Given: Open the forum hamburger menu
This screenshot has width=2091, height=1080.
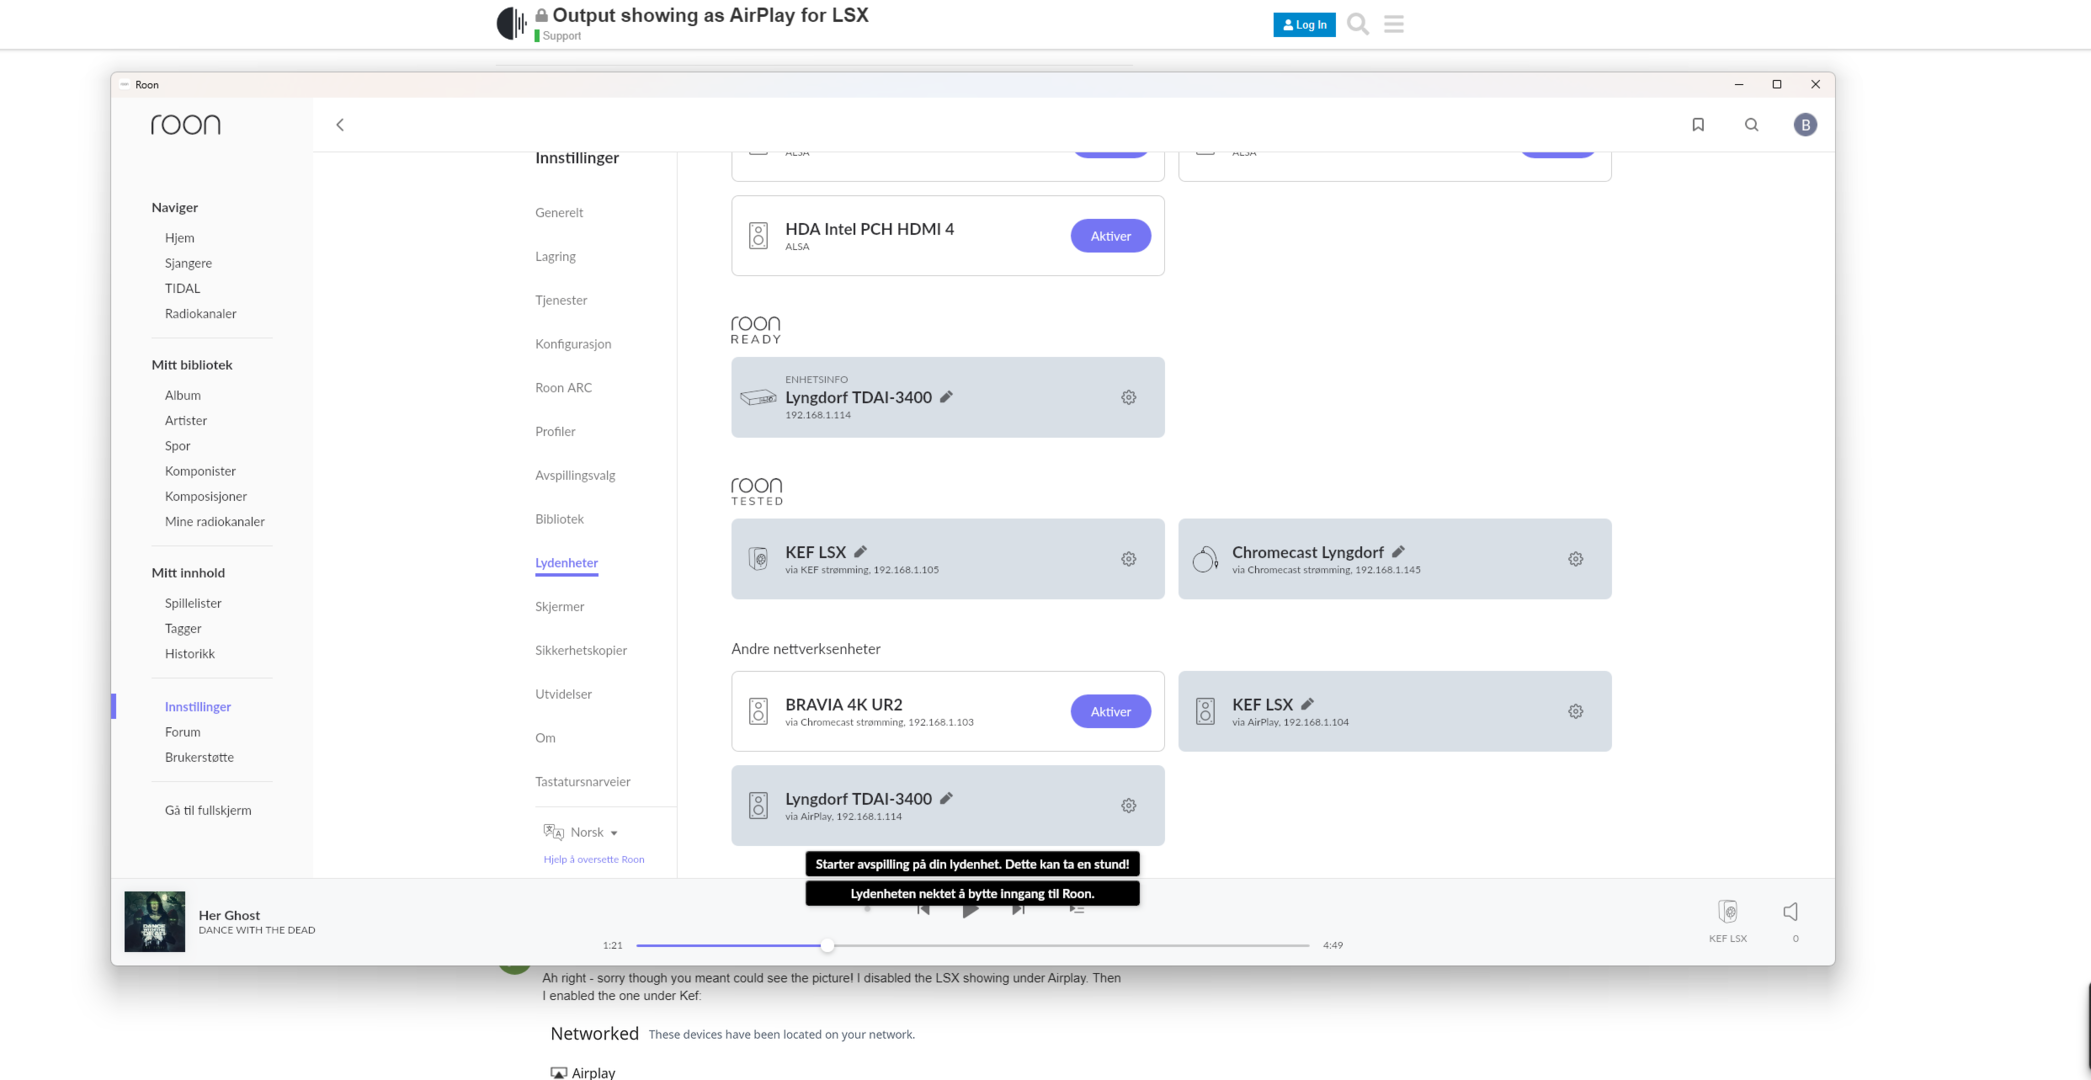Looking at the screenshot, I should tap(1393, 24).
